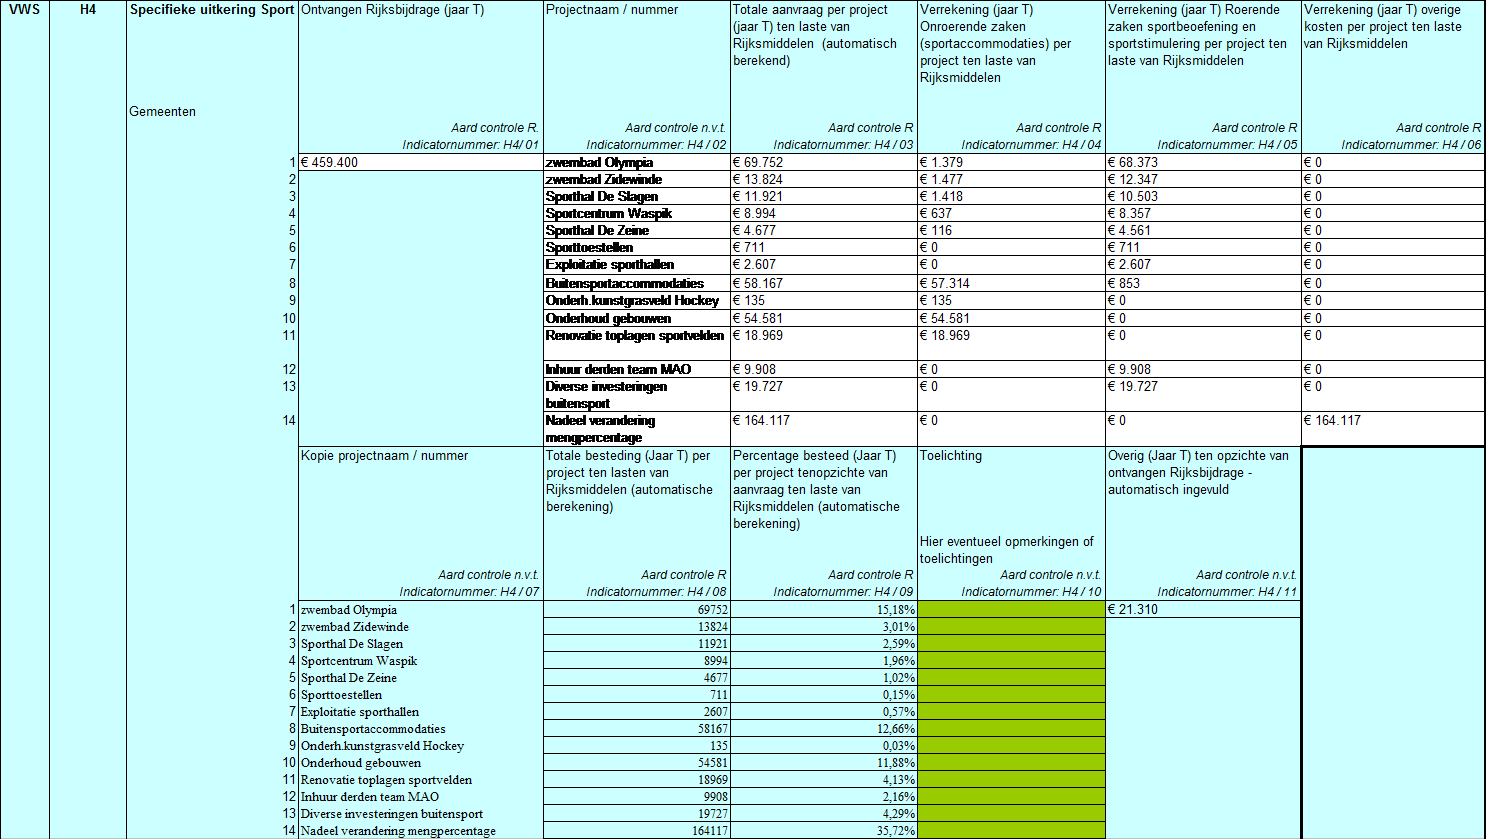Select the 'Indicatornummer: H4/ 01' label
Screen dimensions: 1487x840
coord(471,145)
